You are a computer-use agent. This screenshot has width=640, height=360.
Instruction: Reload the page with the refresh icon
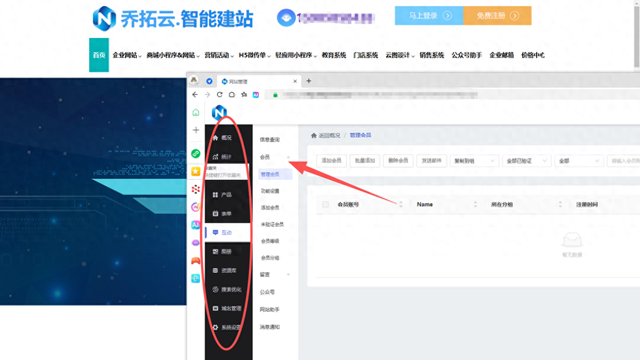220,95
